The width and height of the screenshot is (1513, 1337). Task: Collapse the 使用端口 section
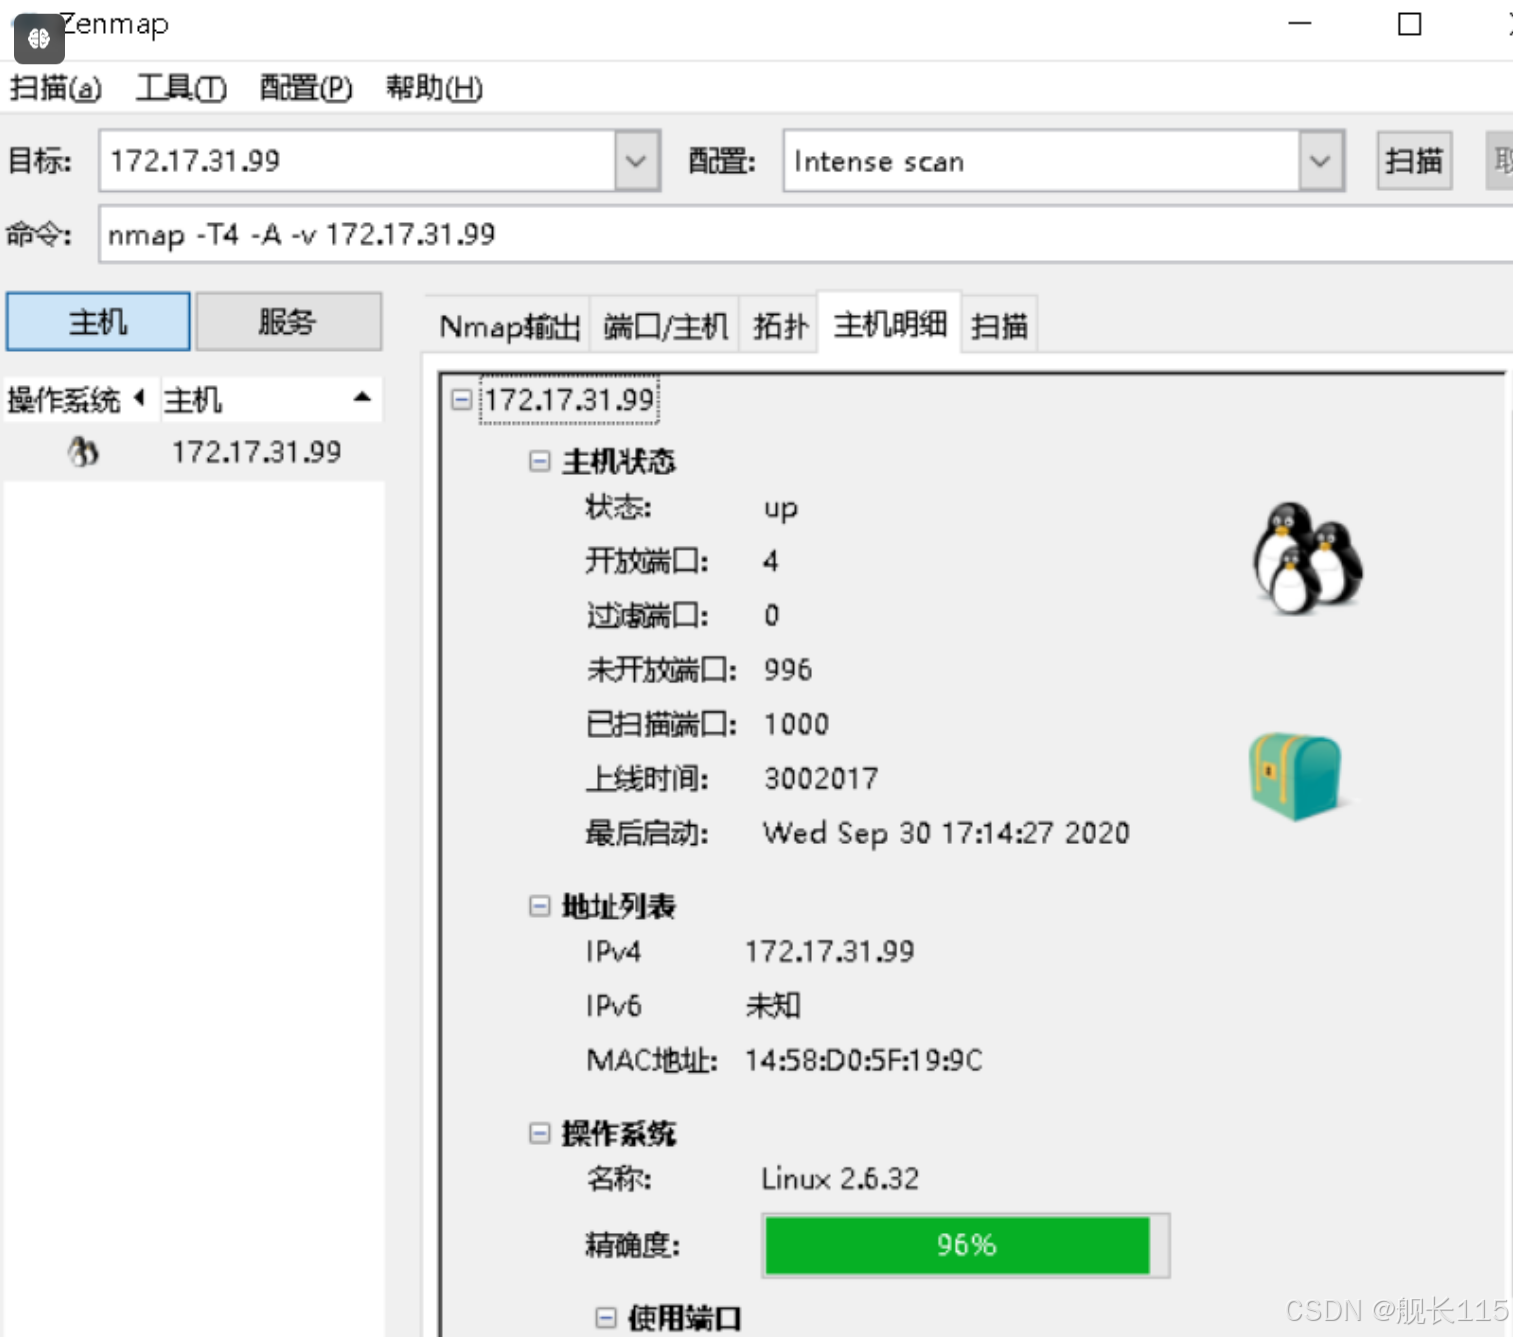pyautogui.click(x=605, y=1317)
